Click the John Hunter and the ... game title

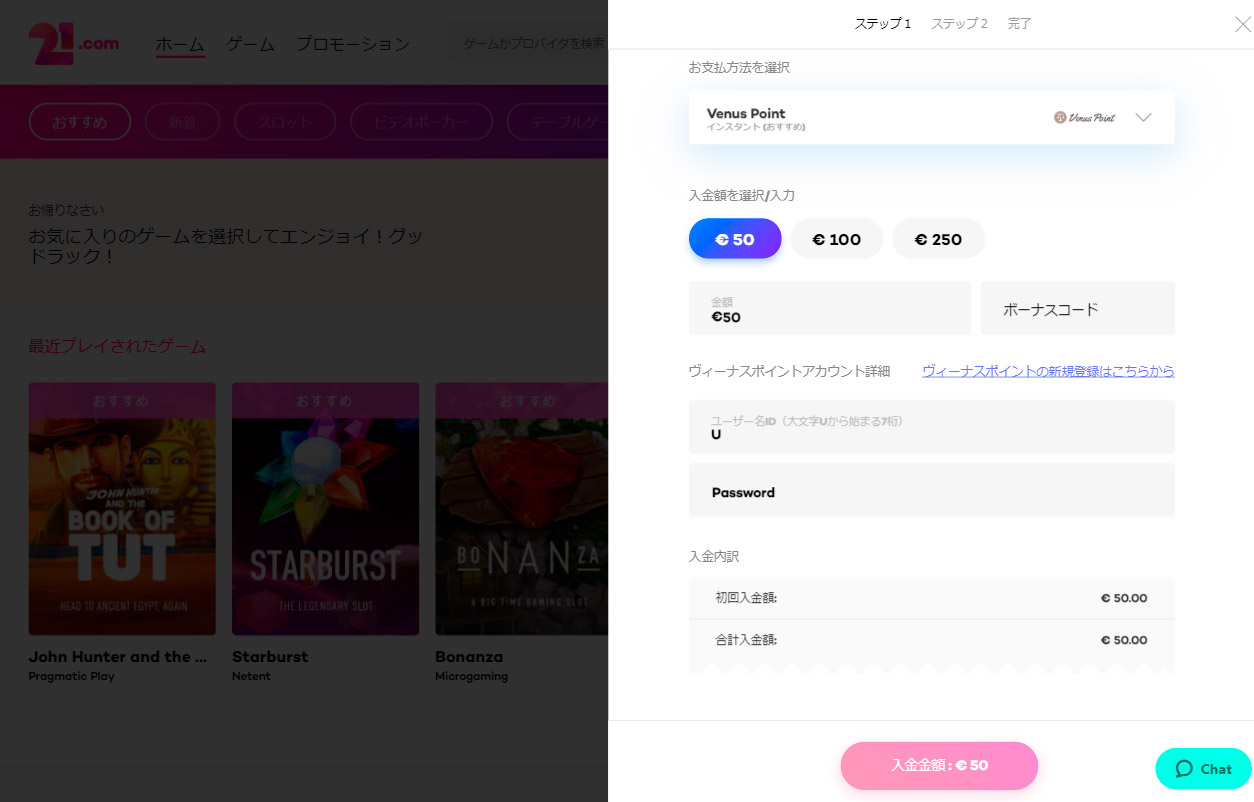coord(118,657)
